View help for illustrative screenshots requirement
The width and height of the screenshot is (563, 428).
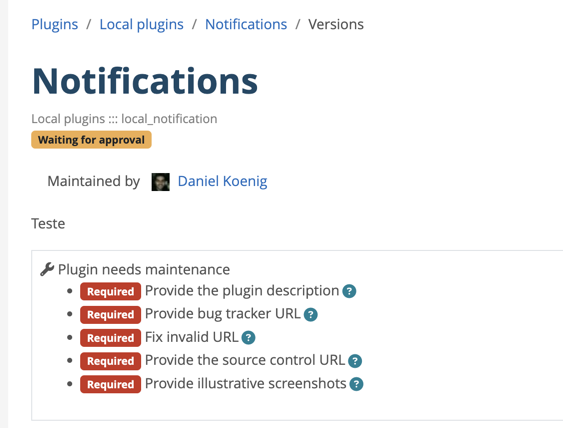[x=357, y=384]
